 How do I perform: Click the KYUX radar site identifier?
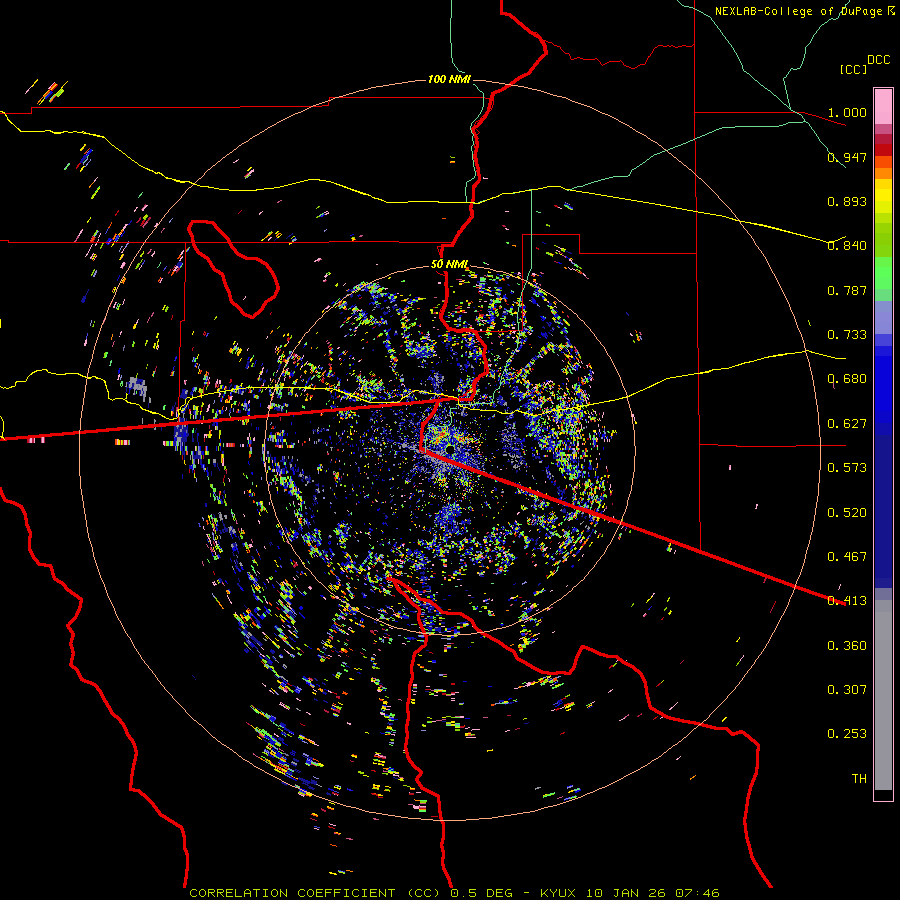click(x=558, y=893)
